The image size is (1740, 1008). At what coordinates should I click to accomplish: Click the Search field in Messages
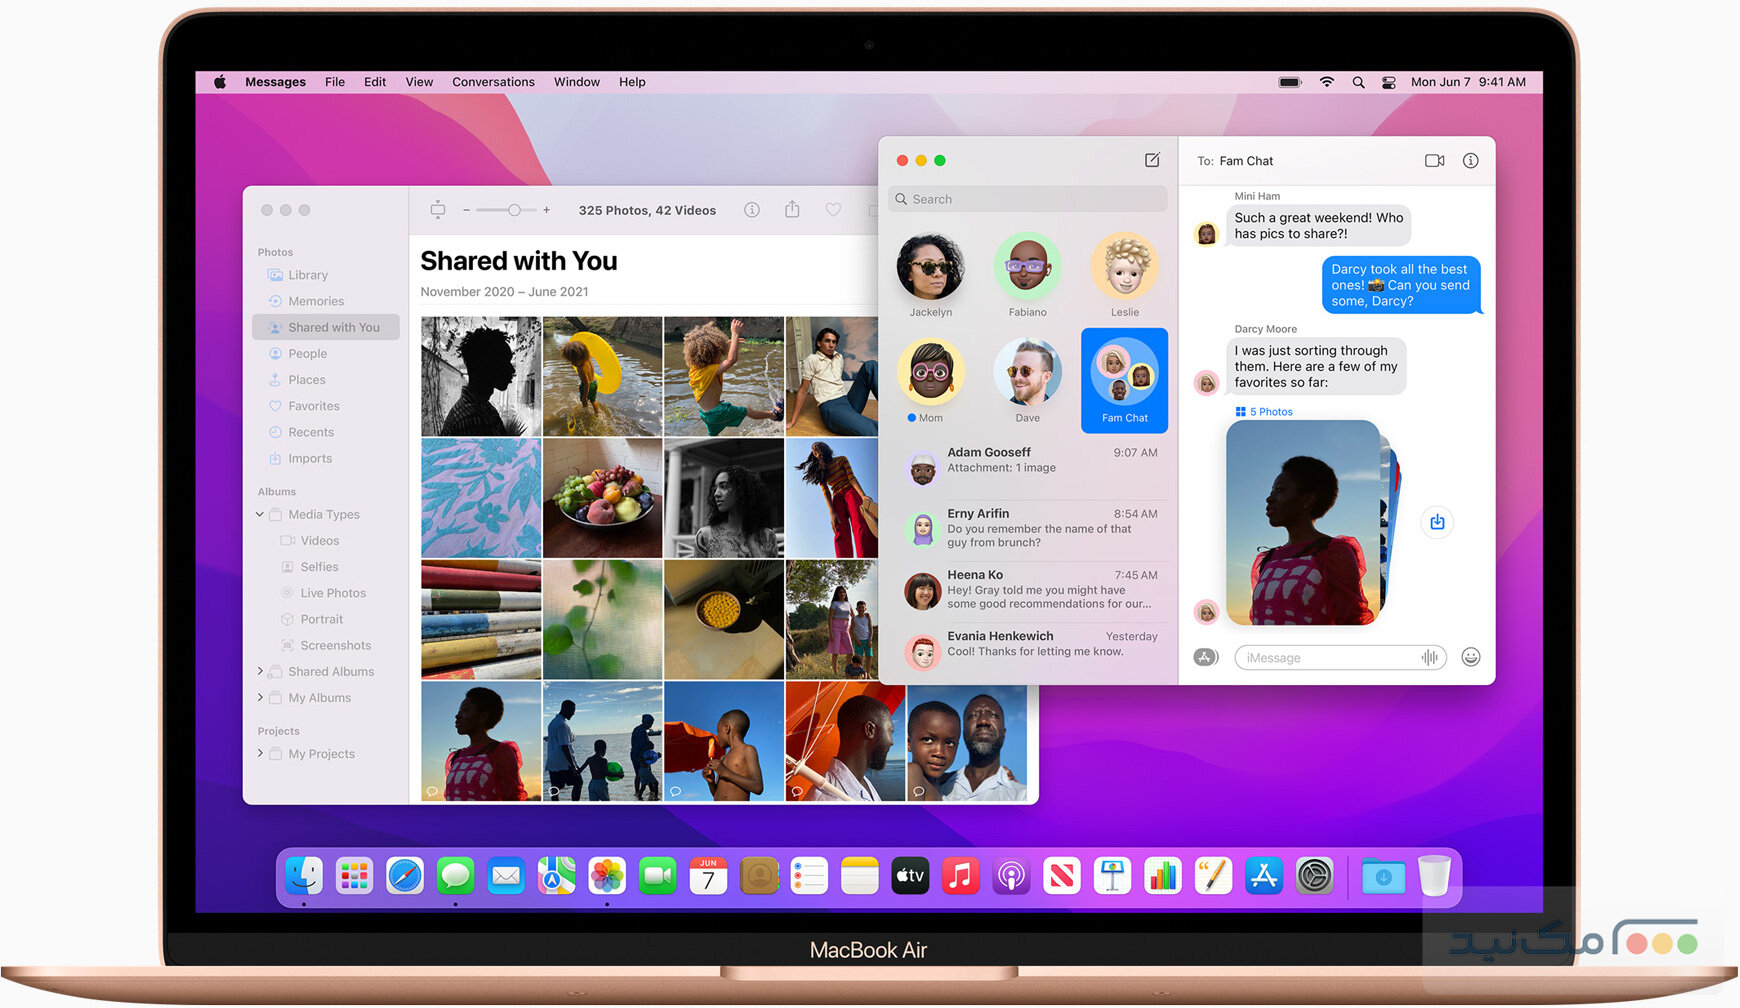coord(1026,198)
